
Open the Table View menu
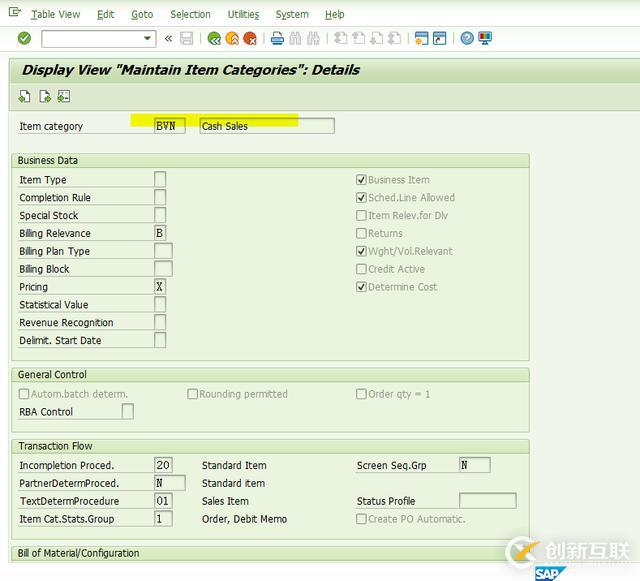click(x=56, y=15)
